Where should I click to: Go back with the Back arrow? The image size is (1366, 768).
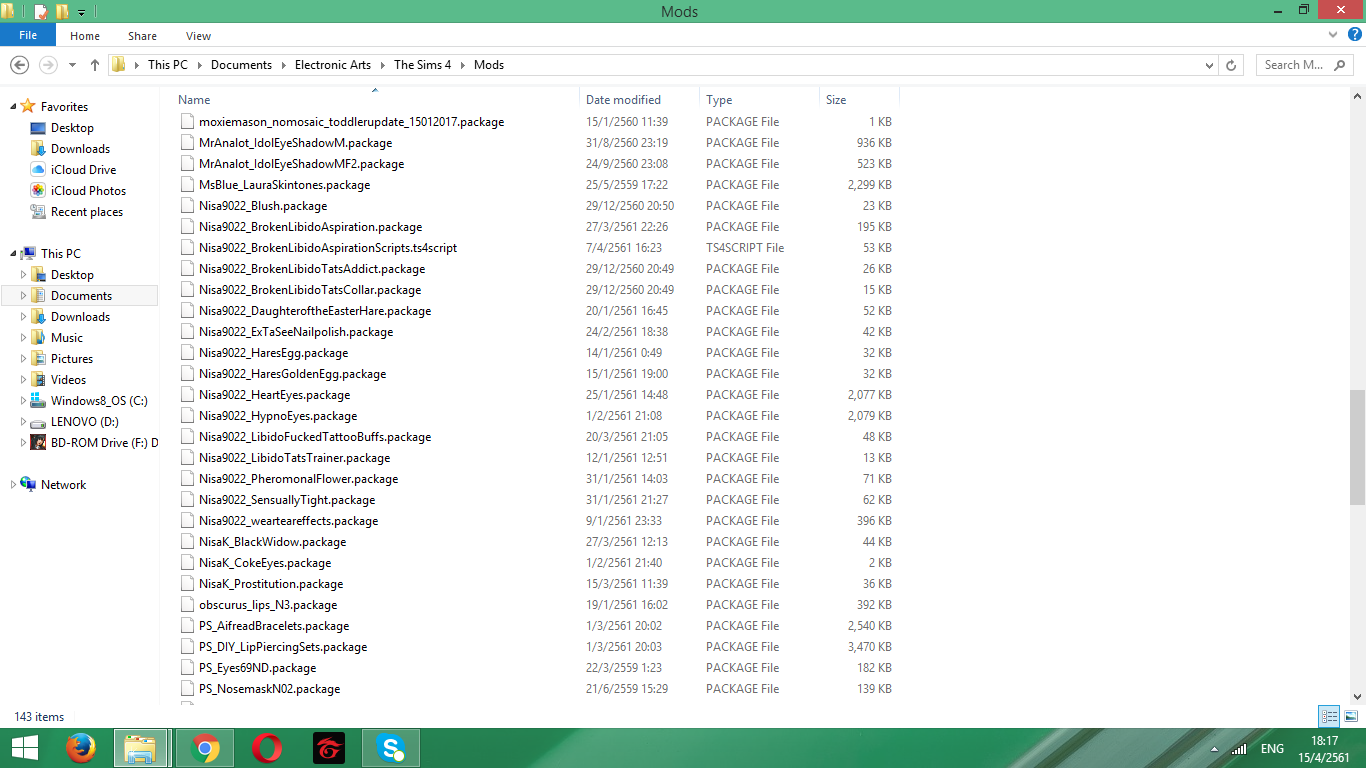[19, 64]
